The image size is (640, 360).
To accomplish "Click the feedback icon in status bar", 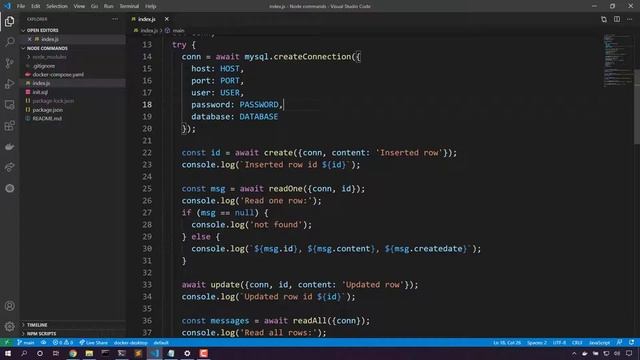I will tap(620, 342).
